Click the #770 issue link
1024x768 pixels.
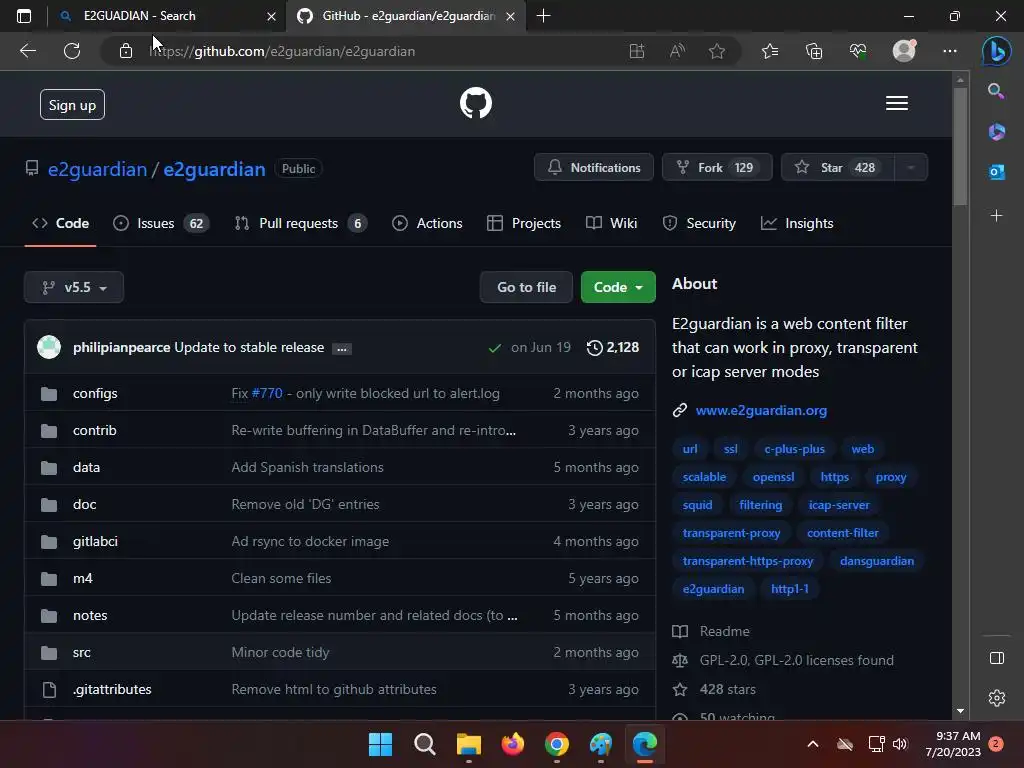267,393
